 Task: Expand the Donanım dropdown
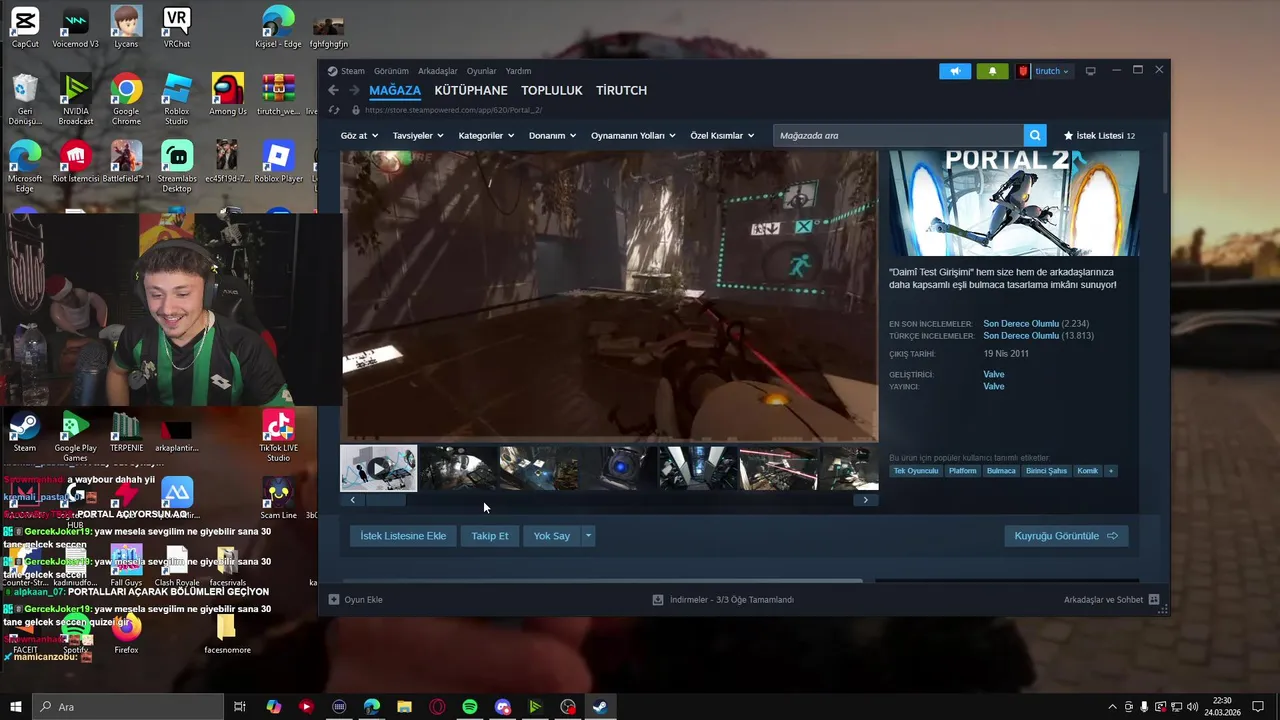tap(552, 135)
